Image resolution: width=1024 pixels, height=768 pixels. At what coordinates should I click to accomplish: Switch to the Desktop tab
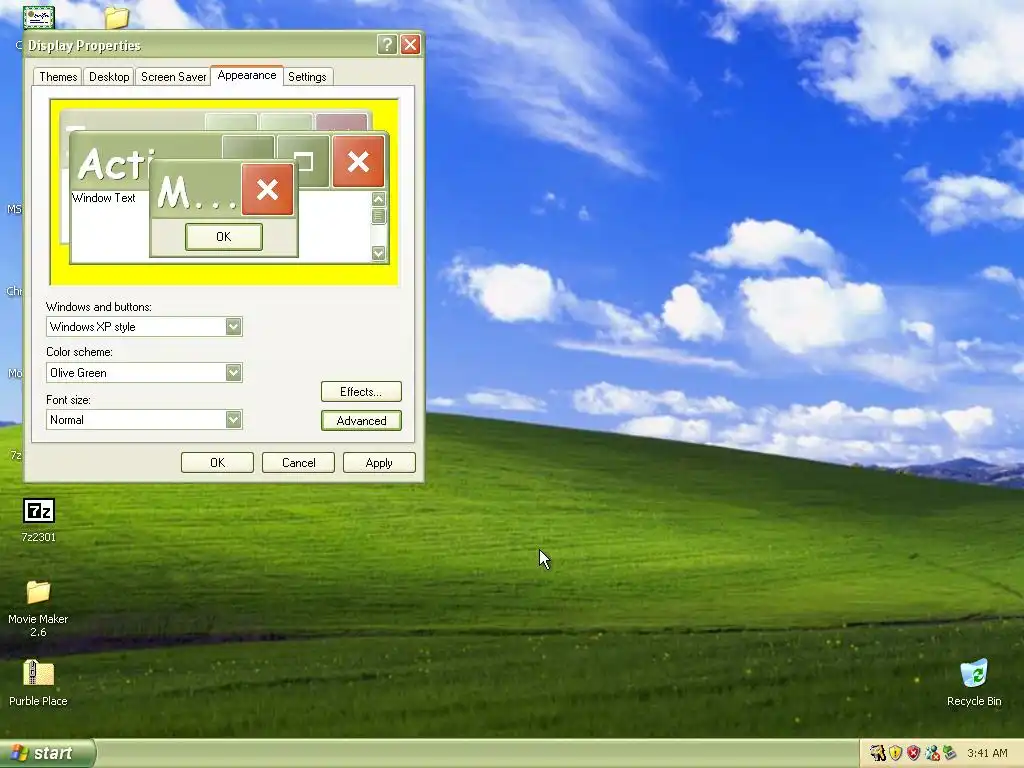(109, 77)
